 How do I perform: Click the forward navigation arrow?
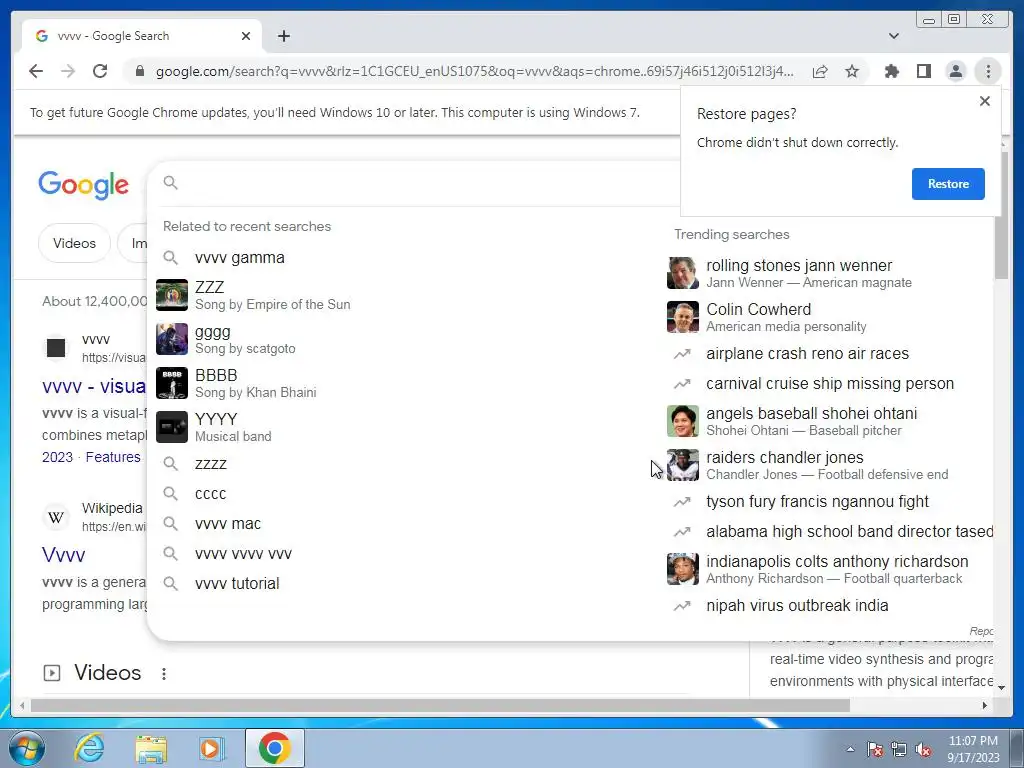coord(68,71)
